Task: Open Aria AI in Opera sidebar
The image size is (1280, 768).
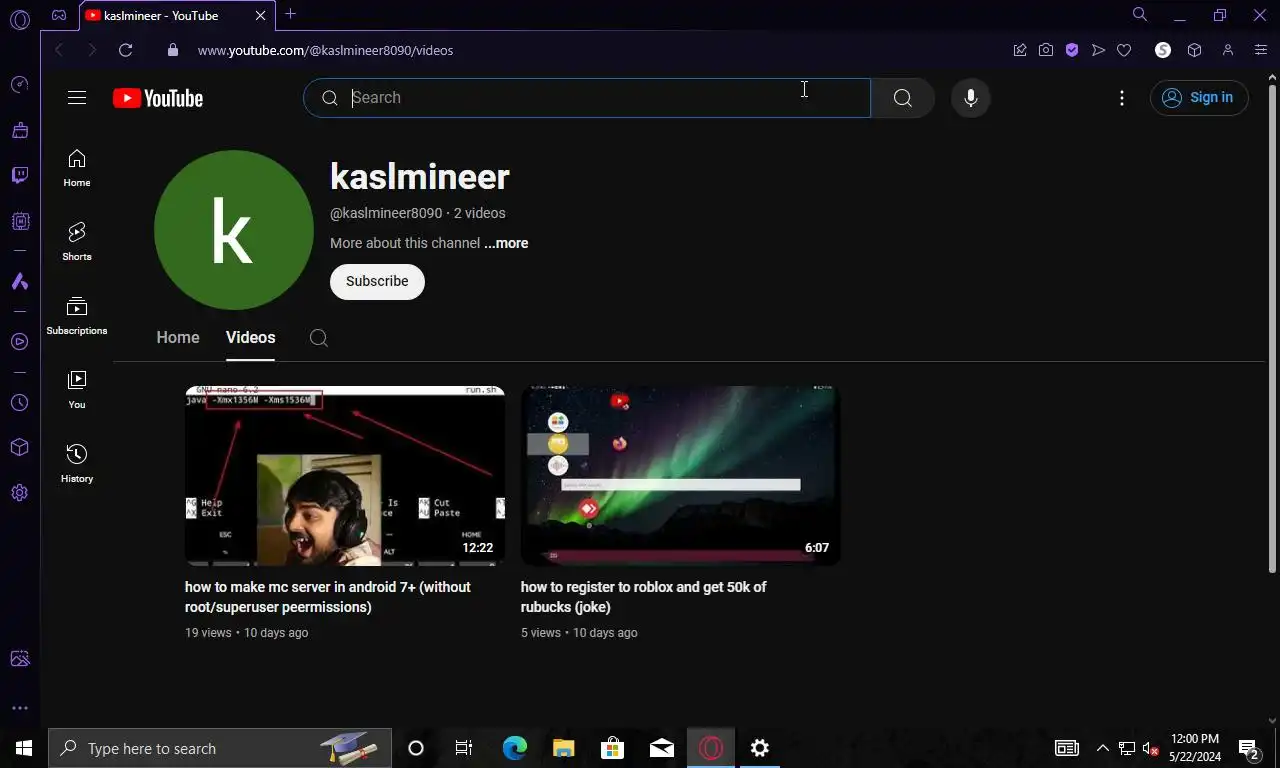Action: click(20, 282)
